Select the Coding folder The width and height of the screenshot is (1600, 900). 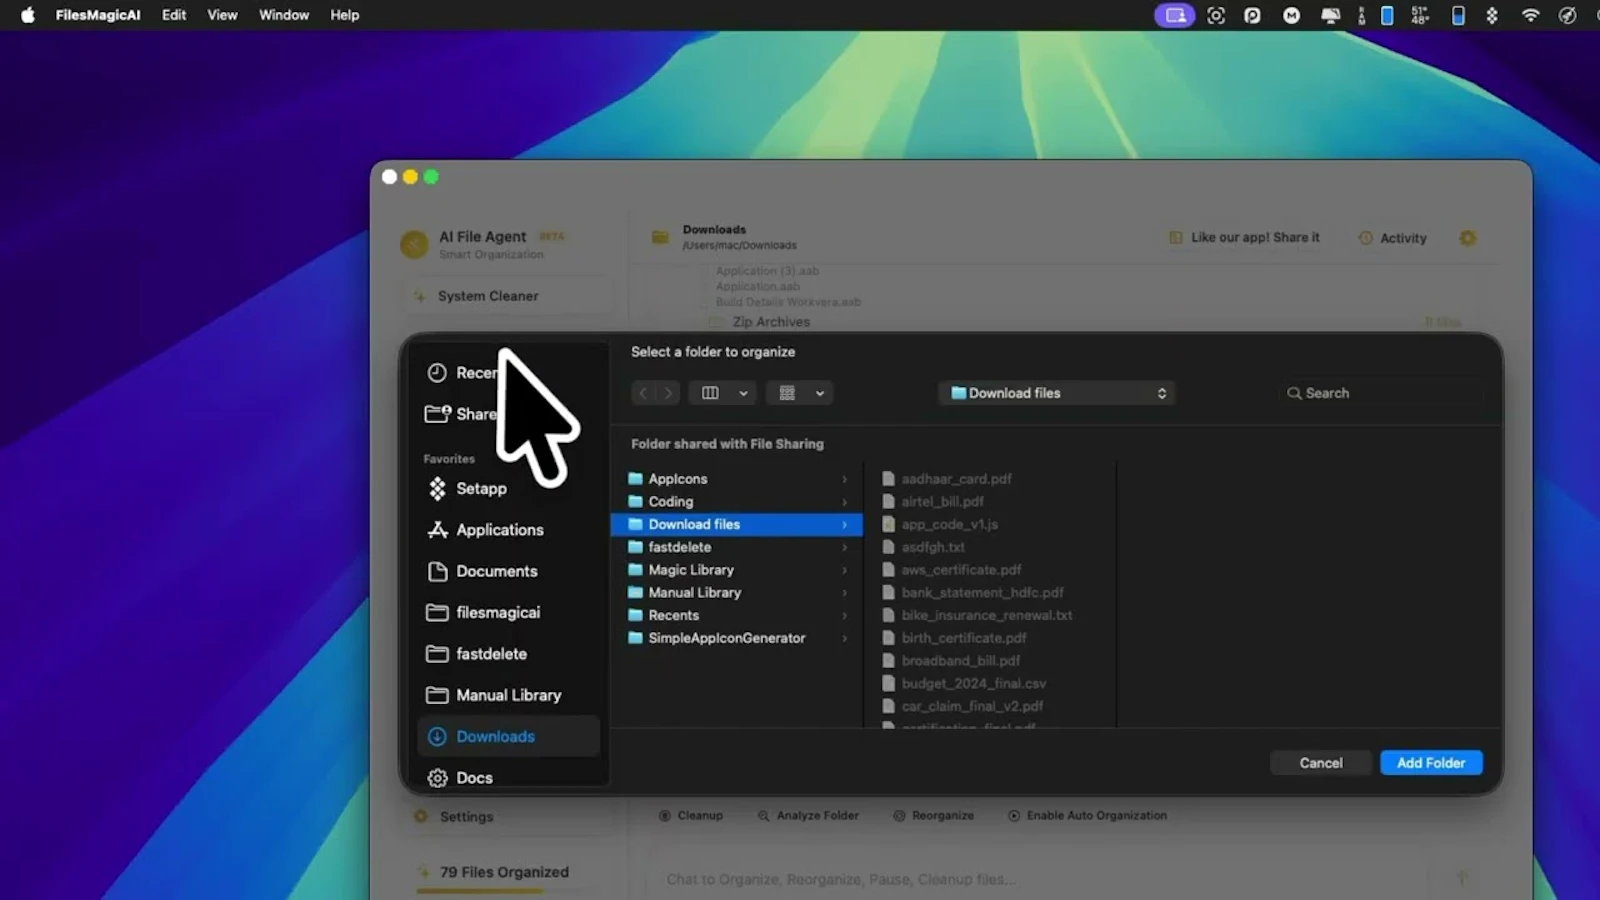click(x=737, y=501)
